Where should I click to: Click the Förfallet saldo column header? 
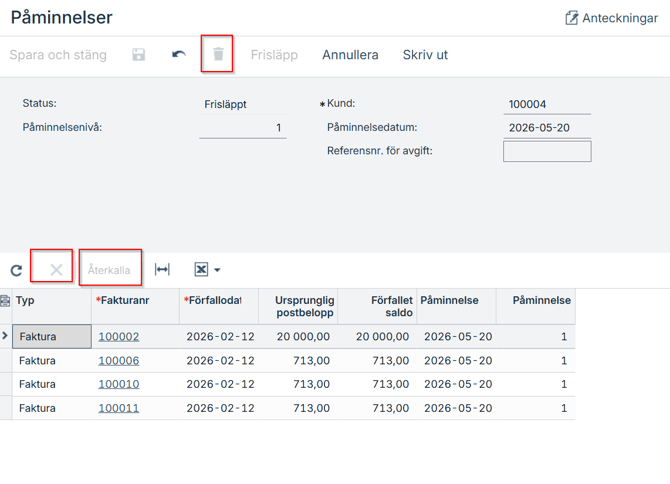(377, 306)
